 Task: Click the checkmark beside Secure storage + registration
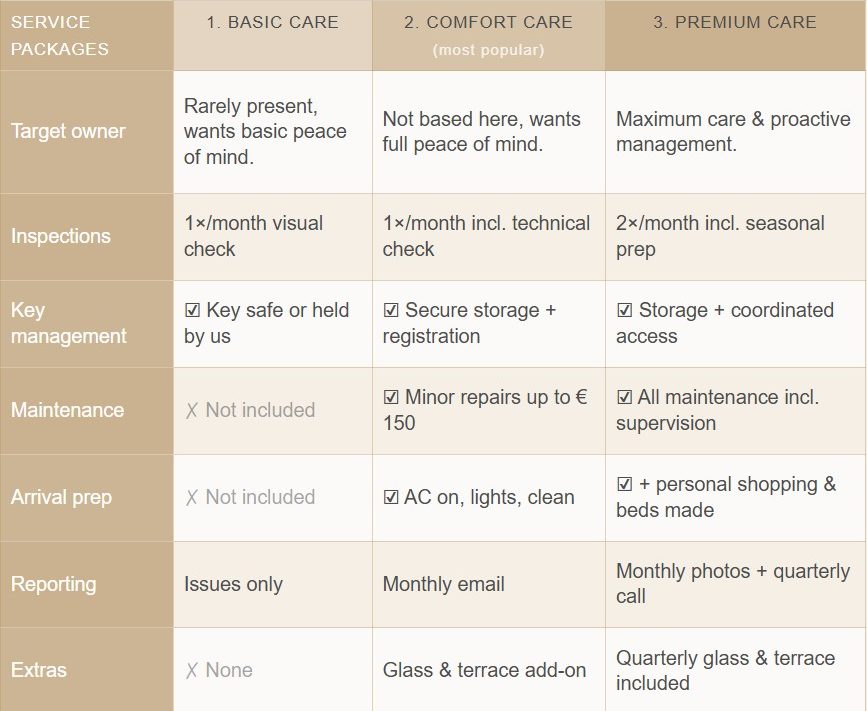click(x=391, y=310)
